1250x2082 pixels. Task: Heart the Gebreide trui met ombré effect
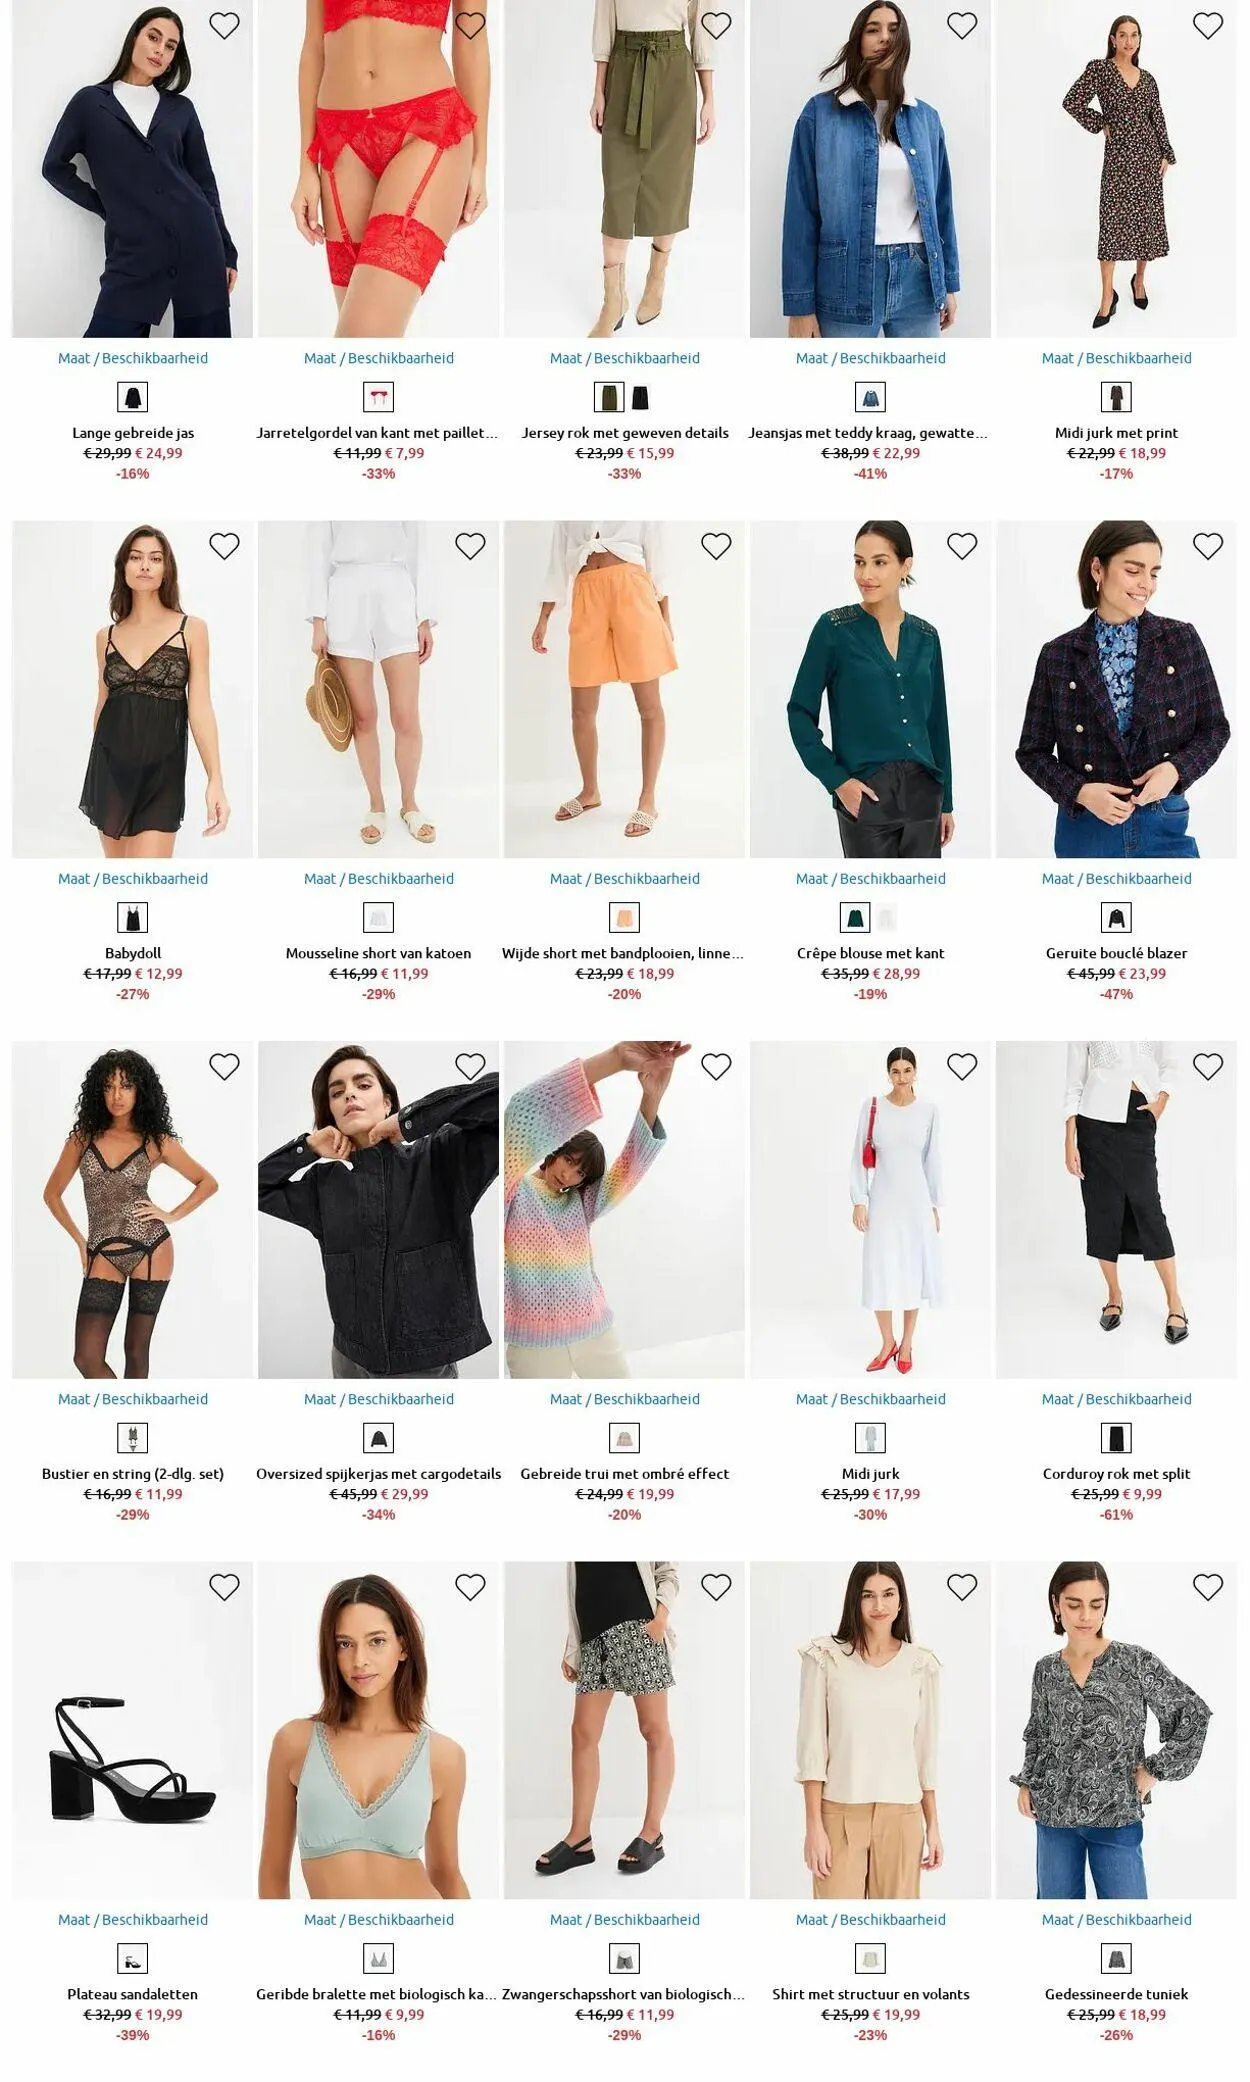[716, 1067]
